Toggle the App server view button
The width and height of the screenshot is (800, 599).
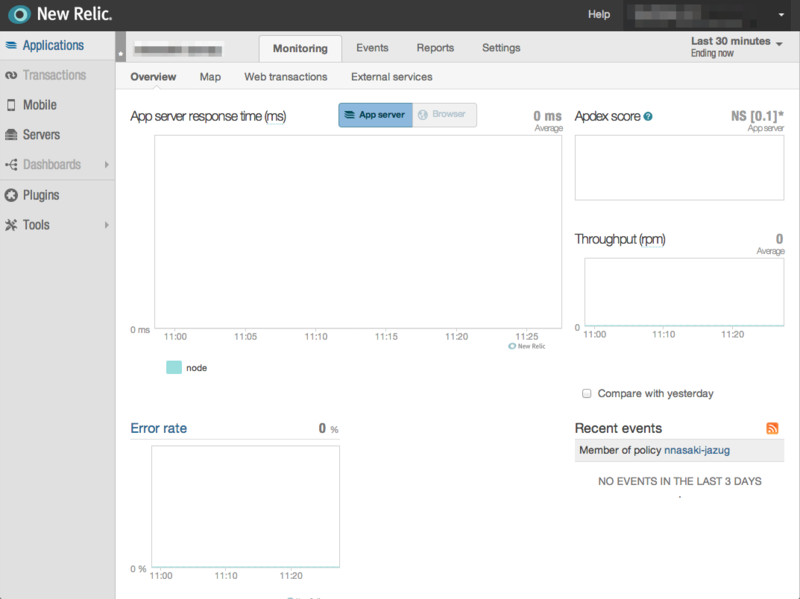[376, 115]
